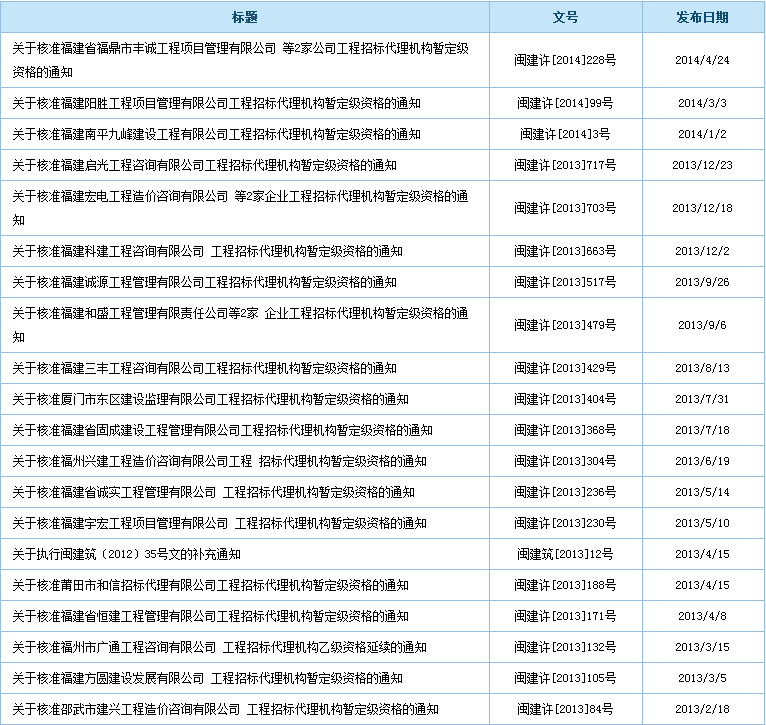
Task: Open the 闽建筑（2012）35号文 supplementary notice
Action: 126,554
